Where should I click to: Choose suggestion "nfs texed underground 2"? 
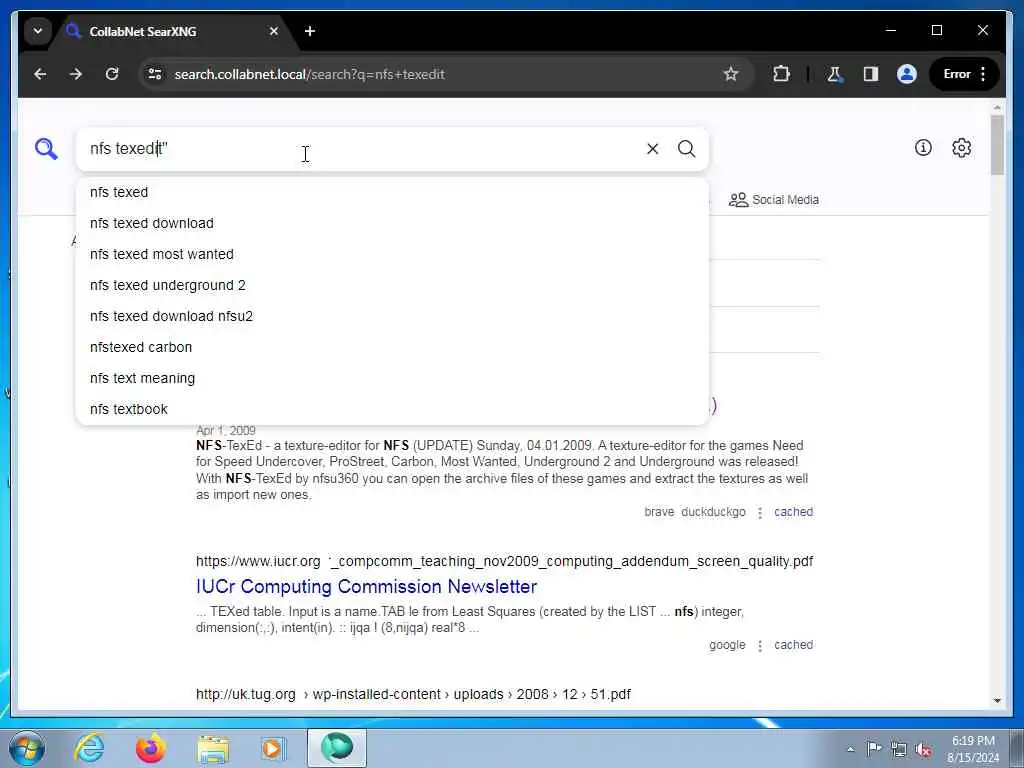[x=392, y=285]
